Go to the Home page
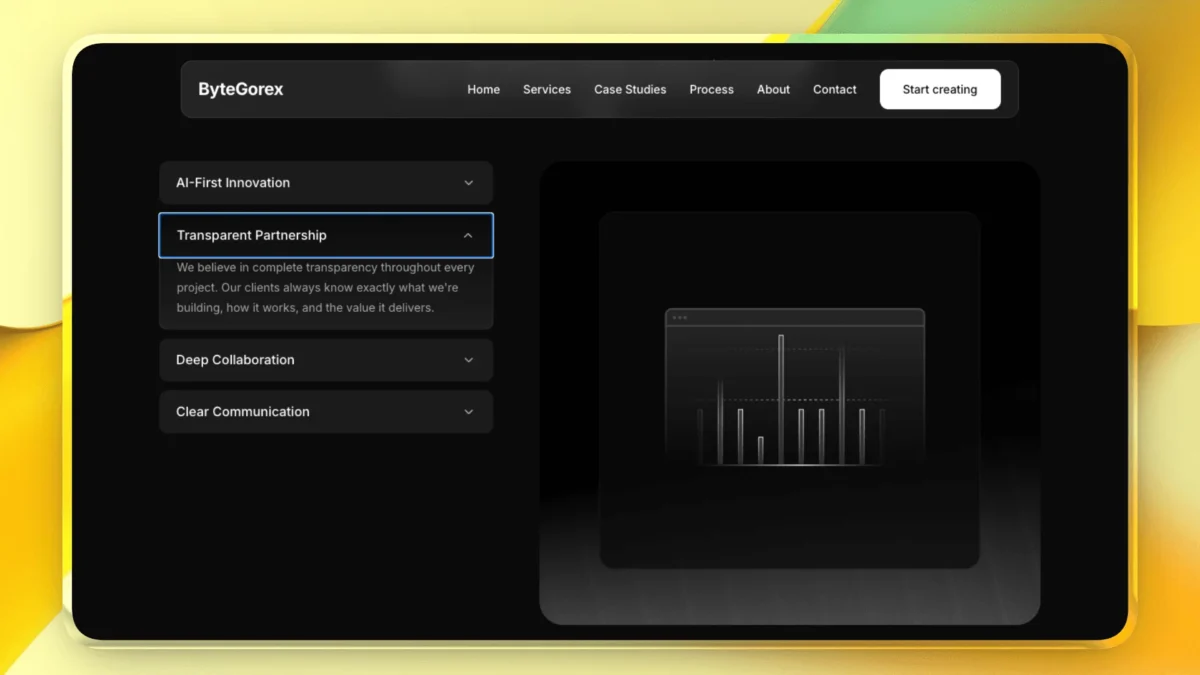1200x675 pixels. [x=483, y=89]
